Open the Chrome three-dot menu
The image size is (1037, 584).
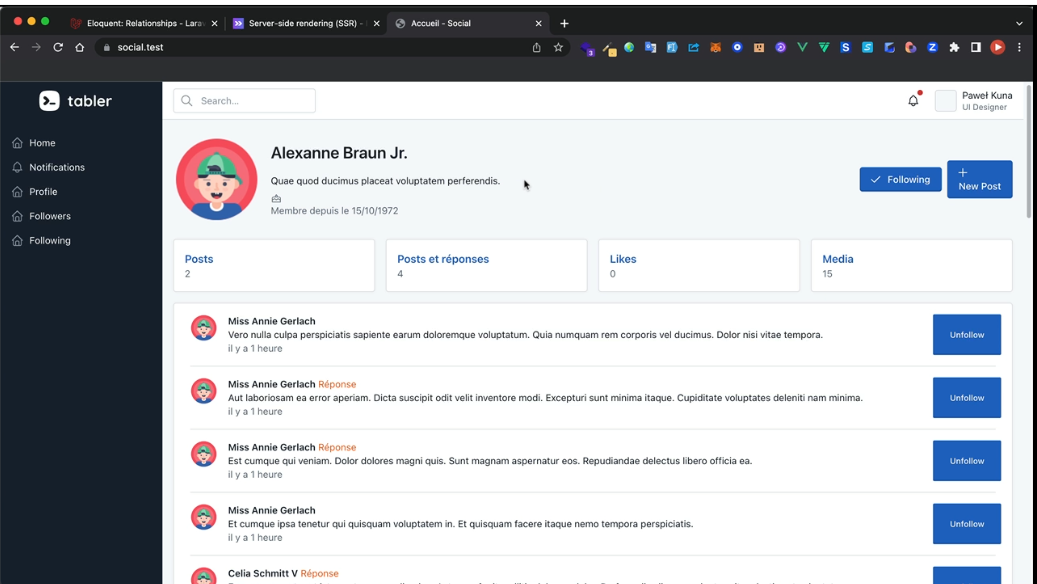(1019, 46)
